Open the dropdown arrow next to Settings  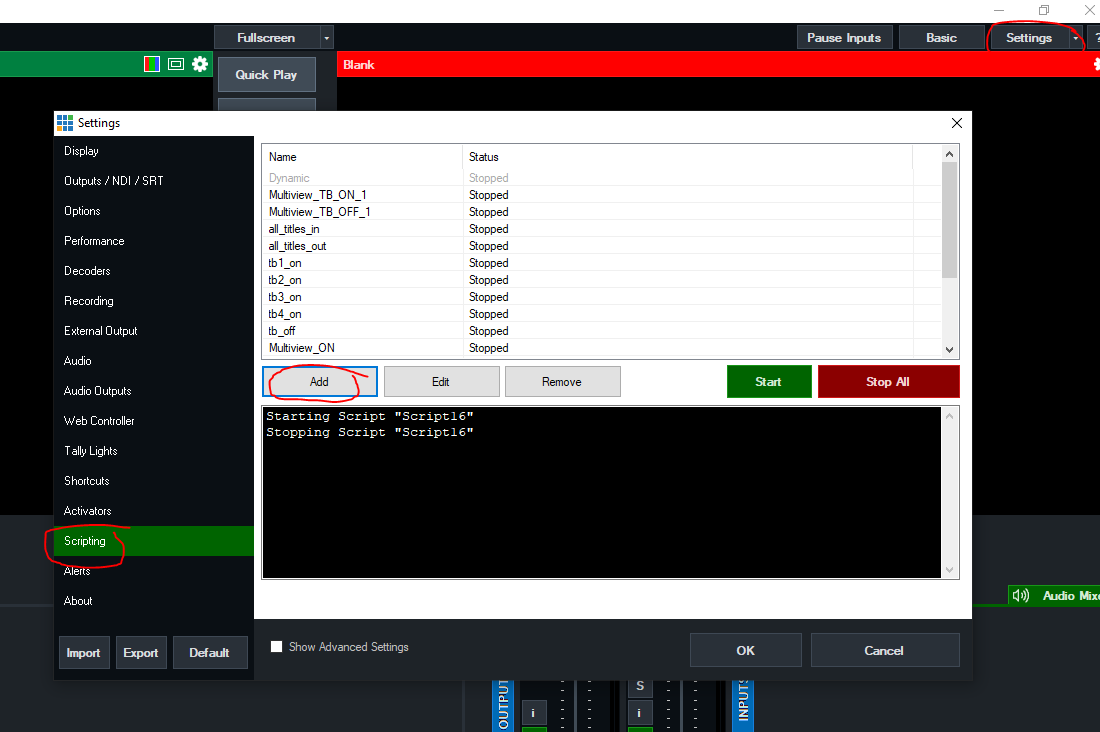[x=1076, y=38]
